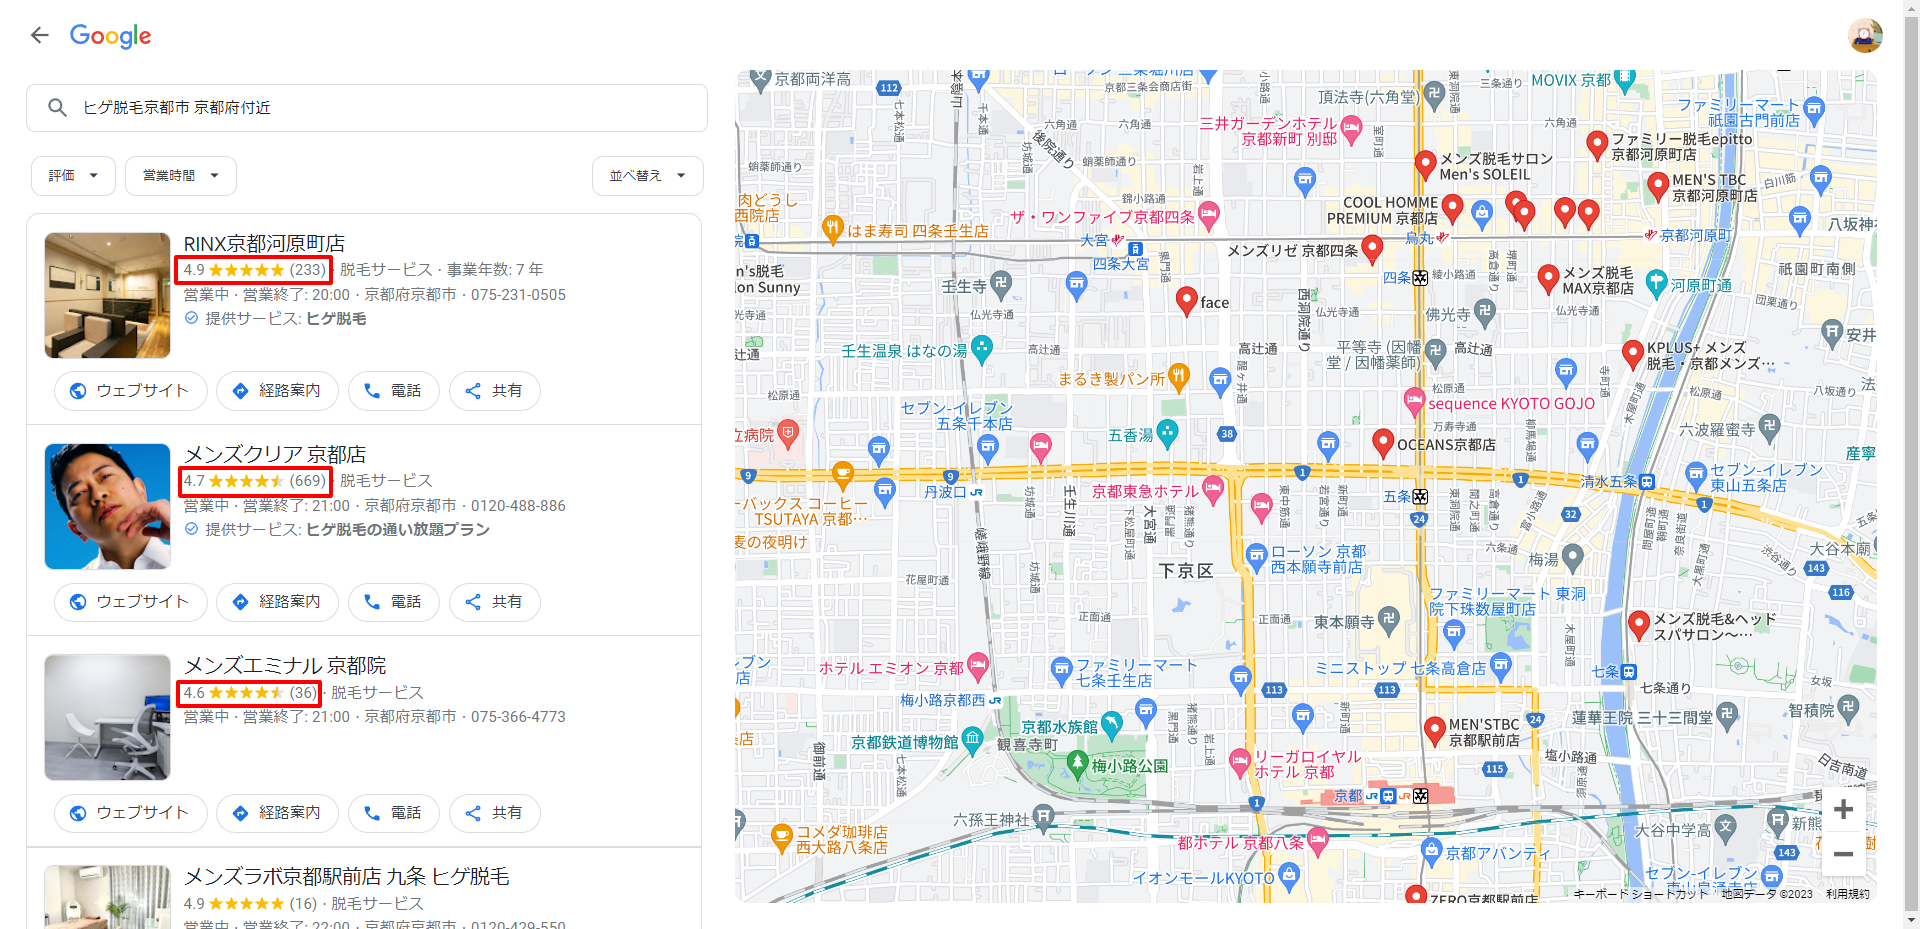
Task: Select MEN'S TBC 京都河原町店 map pin
Action: tap(1658, 187)
